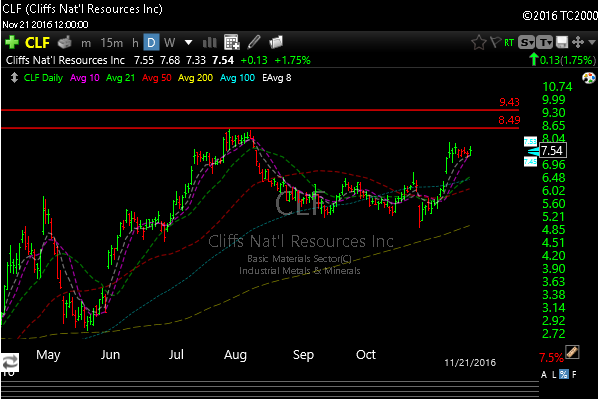598x399 pixels.
Task: Click the yellow Avg 200 legend label
Action: coord(195,78)
